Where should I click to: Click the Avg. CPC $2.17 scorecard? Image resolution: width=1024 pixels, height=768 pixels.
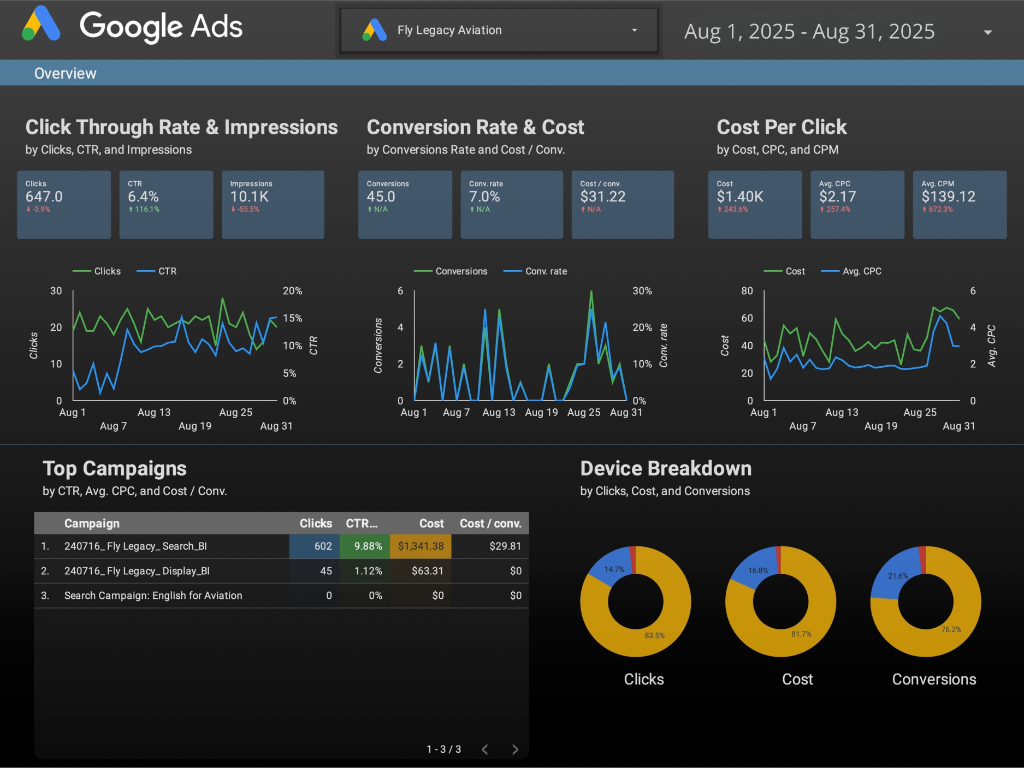tap(857, 204)
